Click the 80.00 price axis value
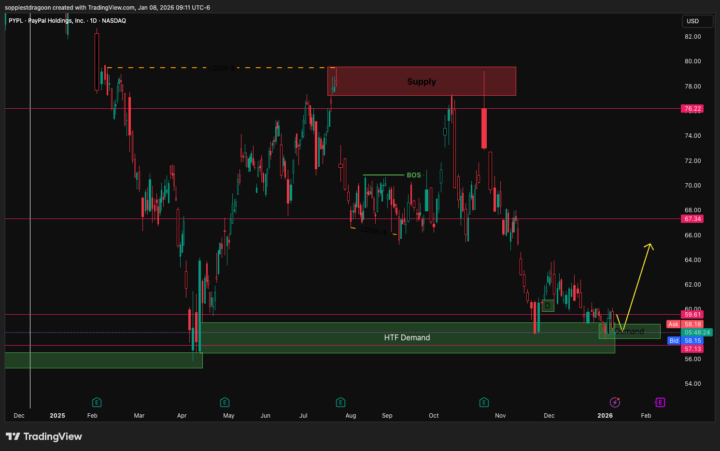The width and height of the screenshot is (720, 451). (x=692, y=62)
